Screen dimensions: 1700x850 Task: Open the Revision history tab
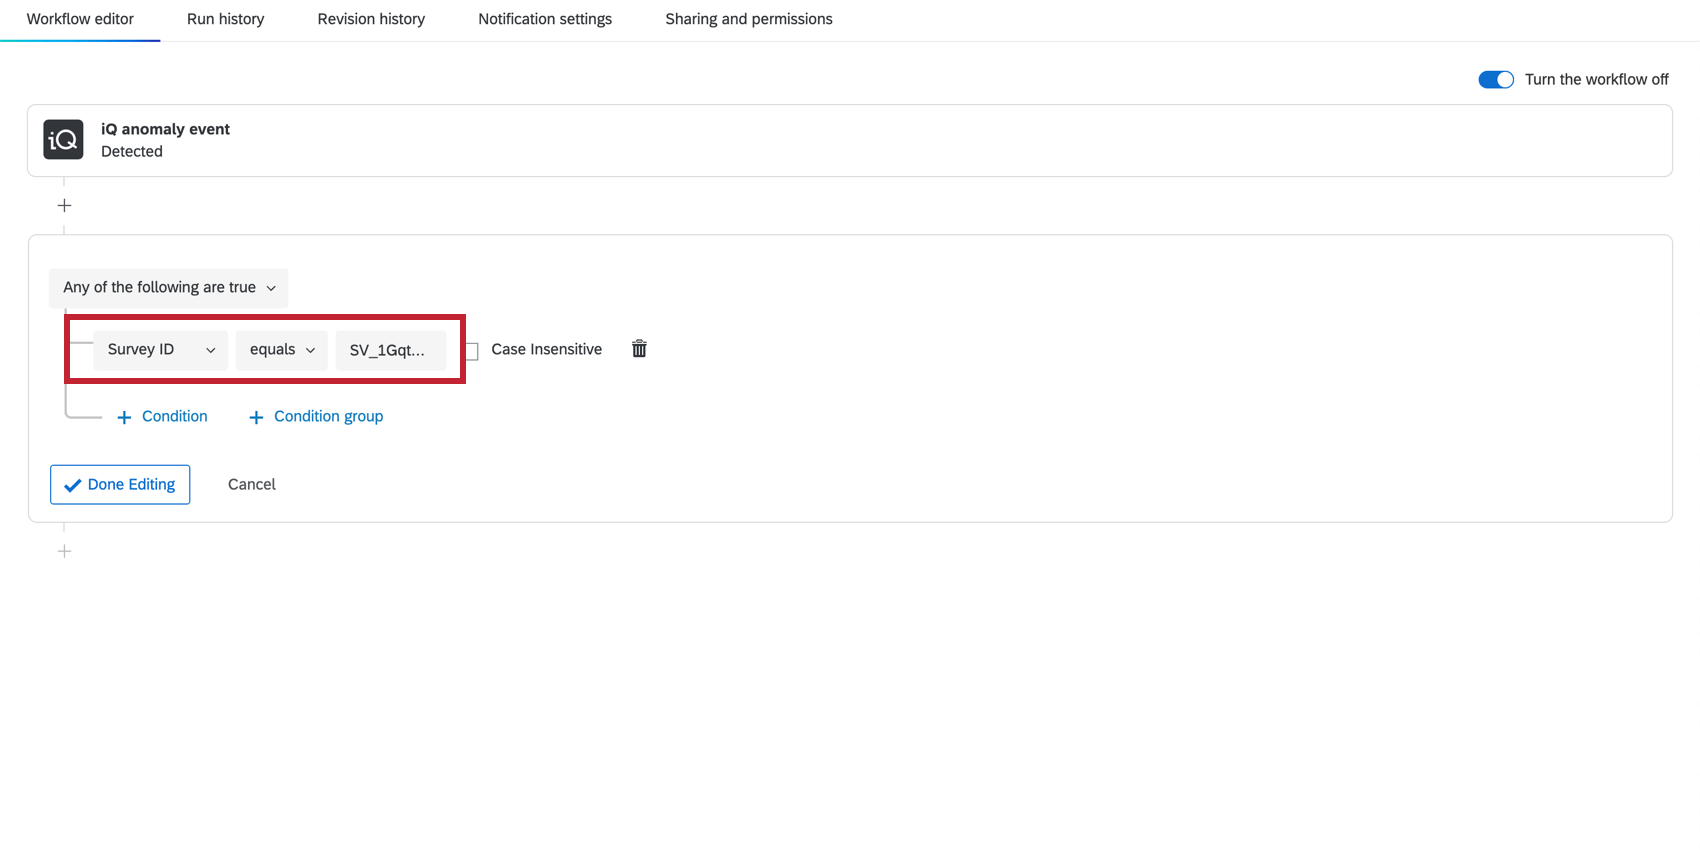(371, 19)
